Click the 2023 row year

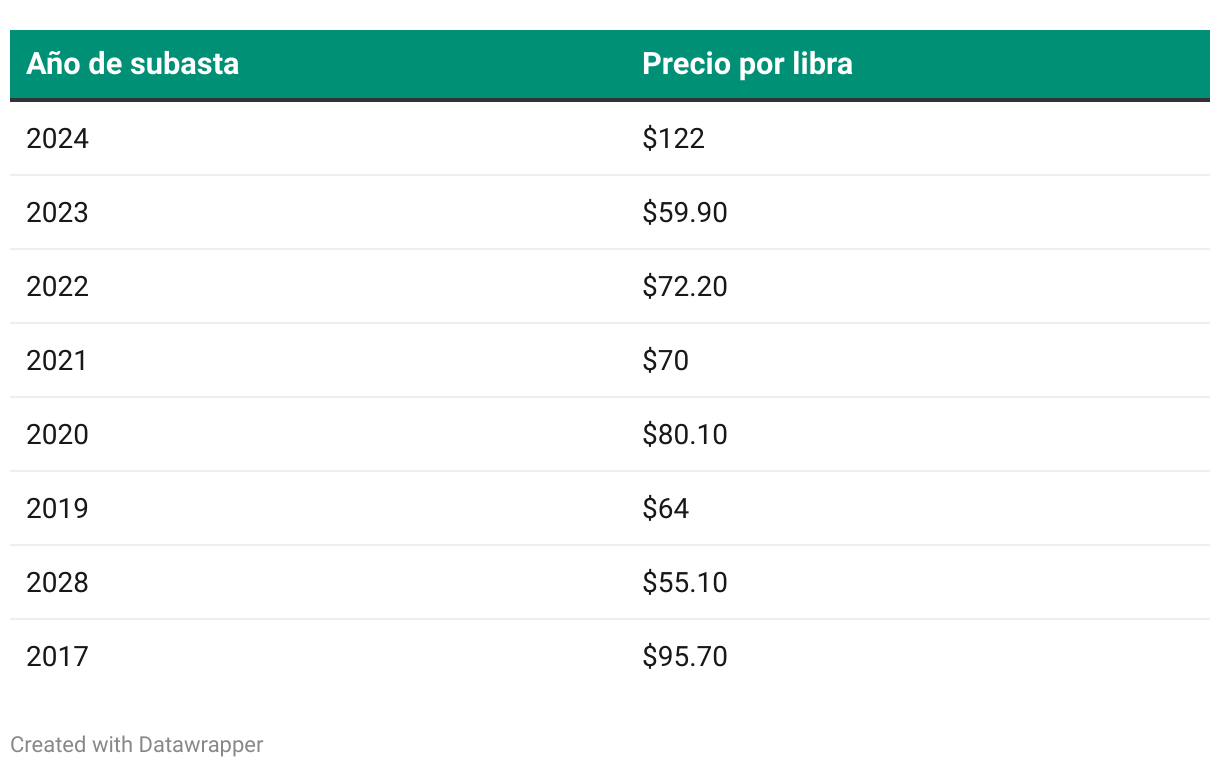tap(57, 212)
